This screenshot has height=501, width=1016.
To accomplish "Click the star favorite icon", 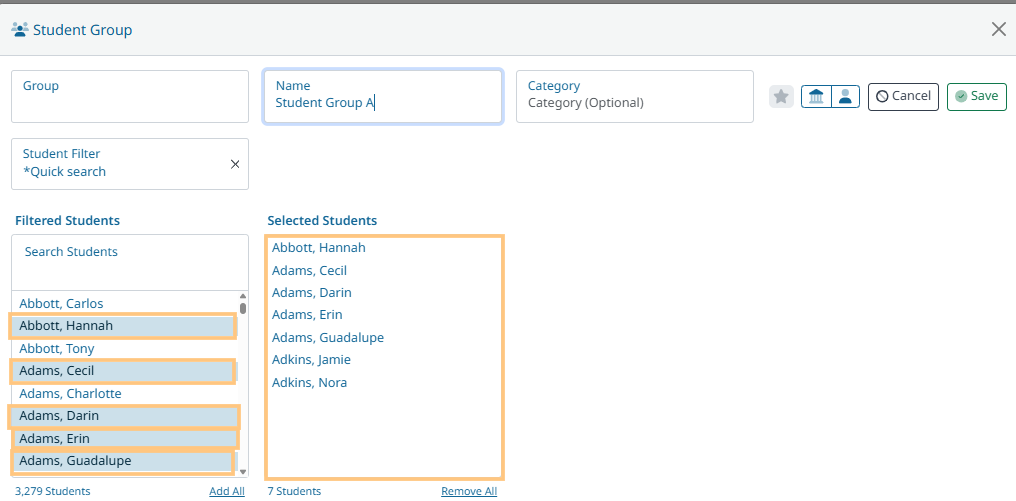I will click(781, 96).
